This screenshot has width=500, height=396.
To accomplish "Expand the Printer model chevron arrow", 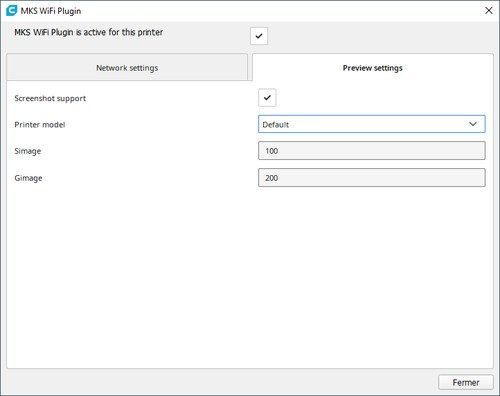I will [473, 124].
